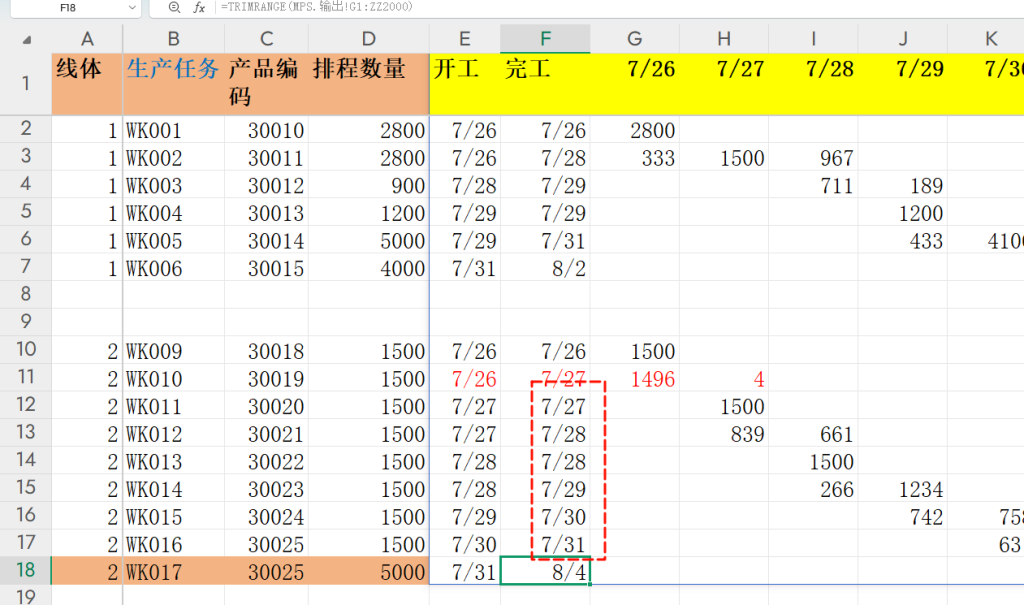Click product code 30010
The image size is (1024, 605).
266,130
